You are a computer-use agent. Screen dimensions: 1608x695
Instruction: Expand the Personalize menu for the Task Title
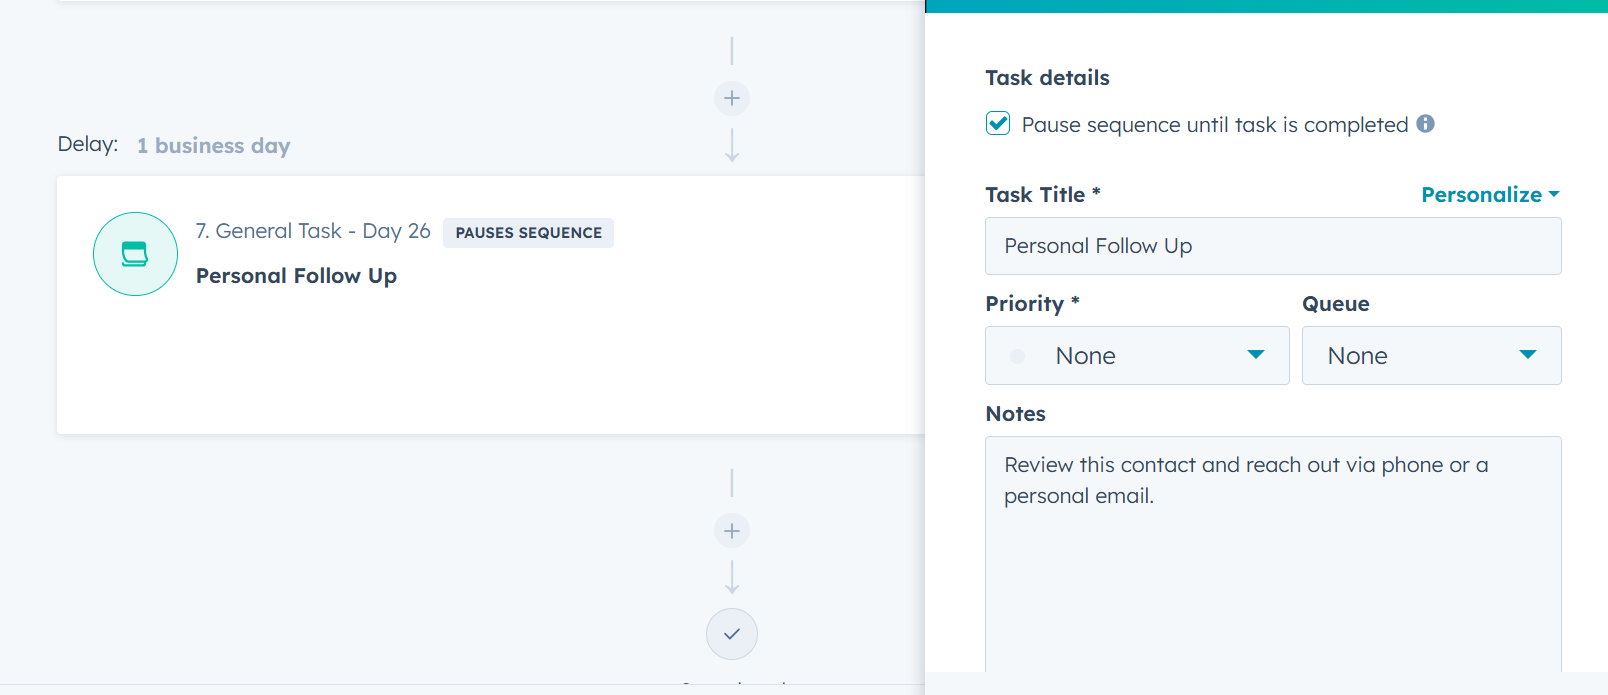(1490, 195)
